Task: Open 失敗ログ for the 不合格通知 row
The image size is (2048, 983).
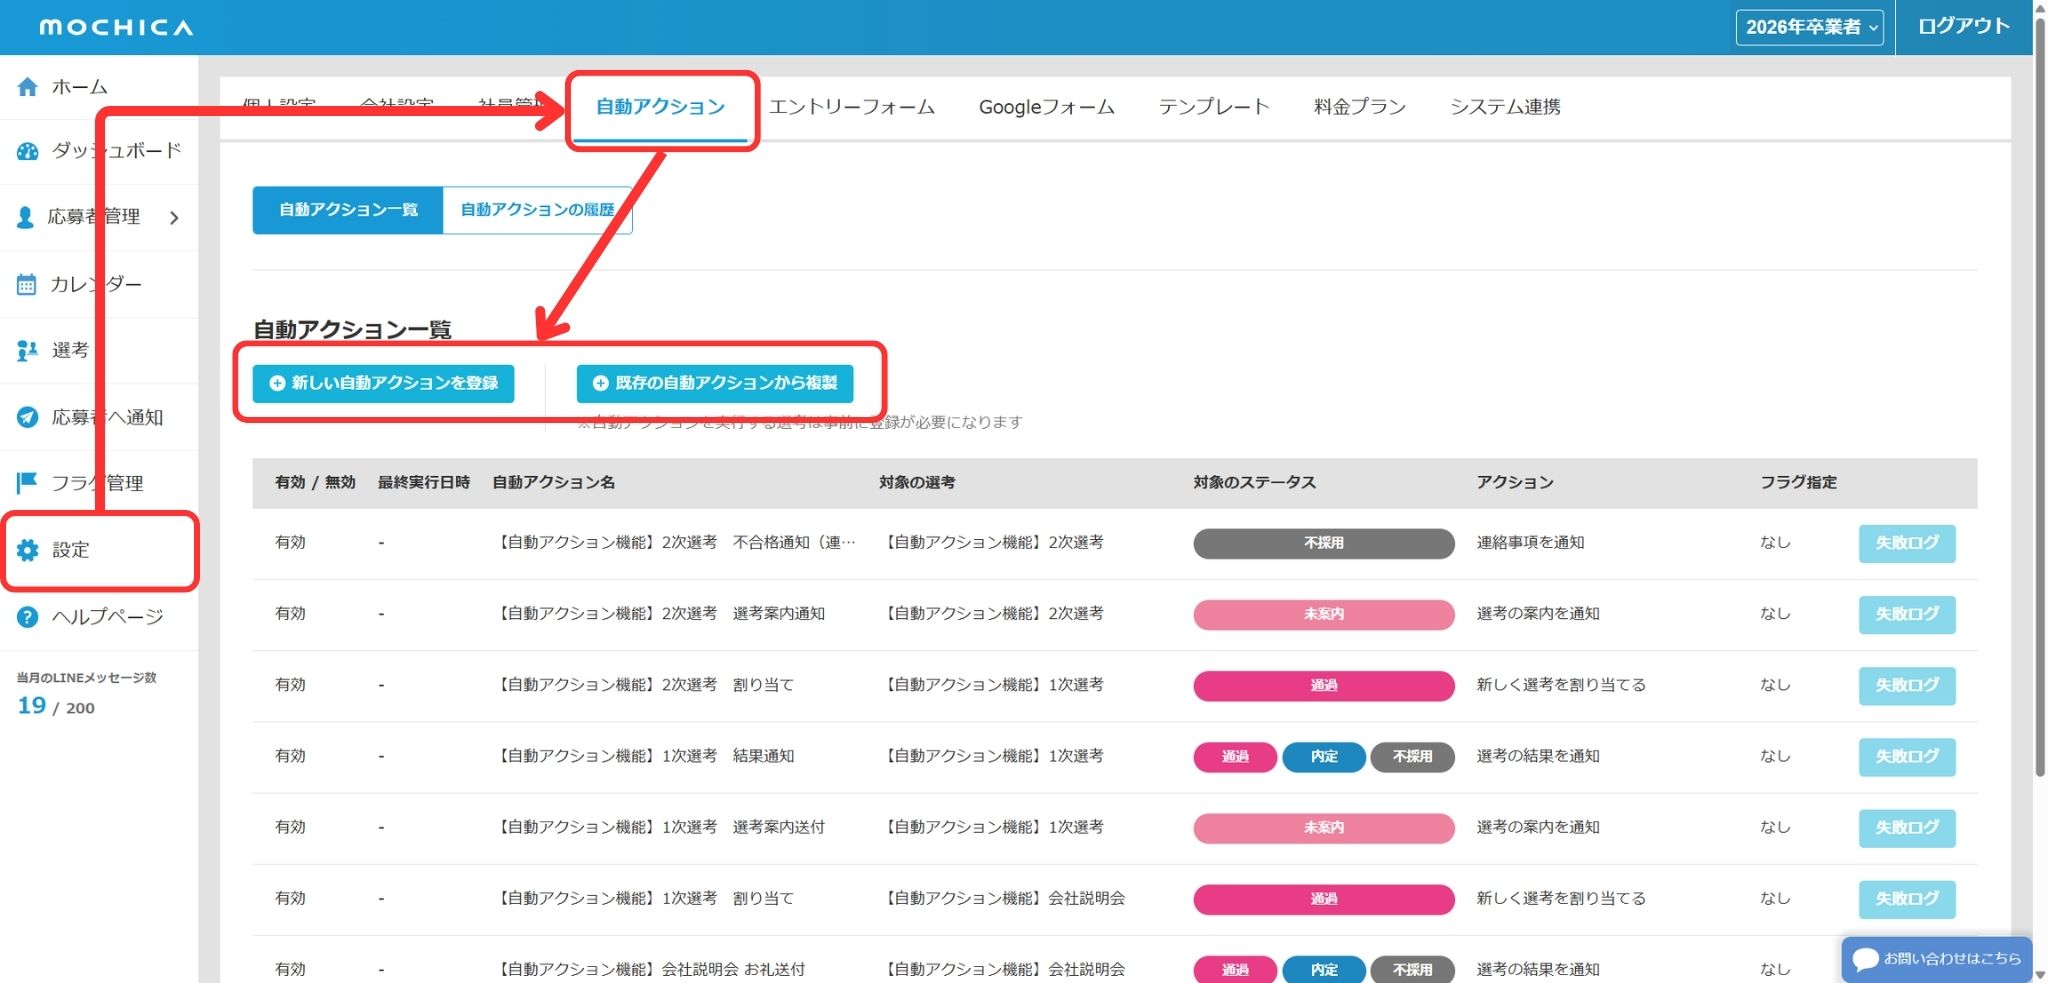Action: click(1906, 543)
